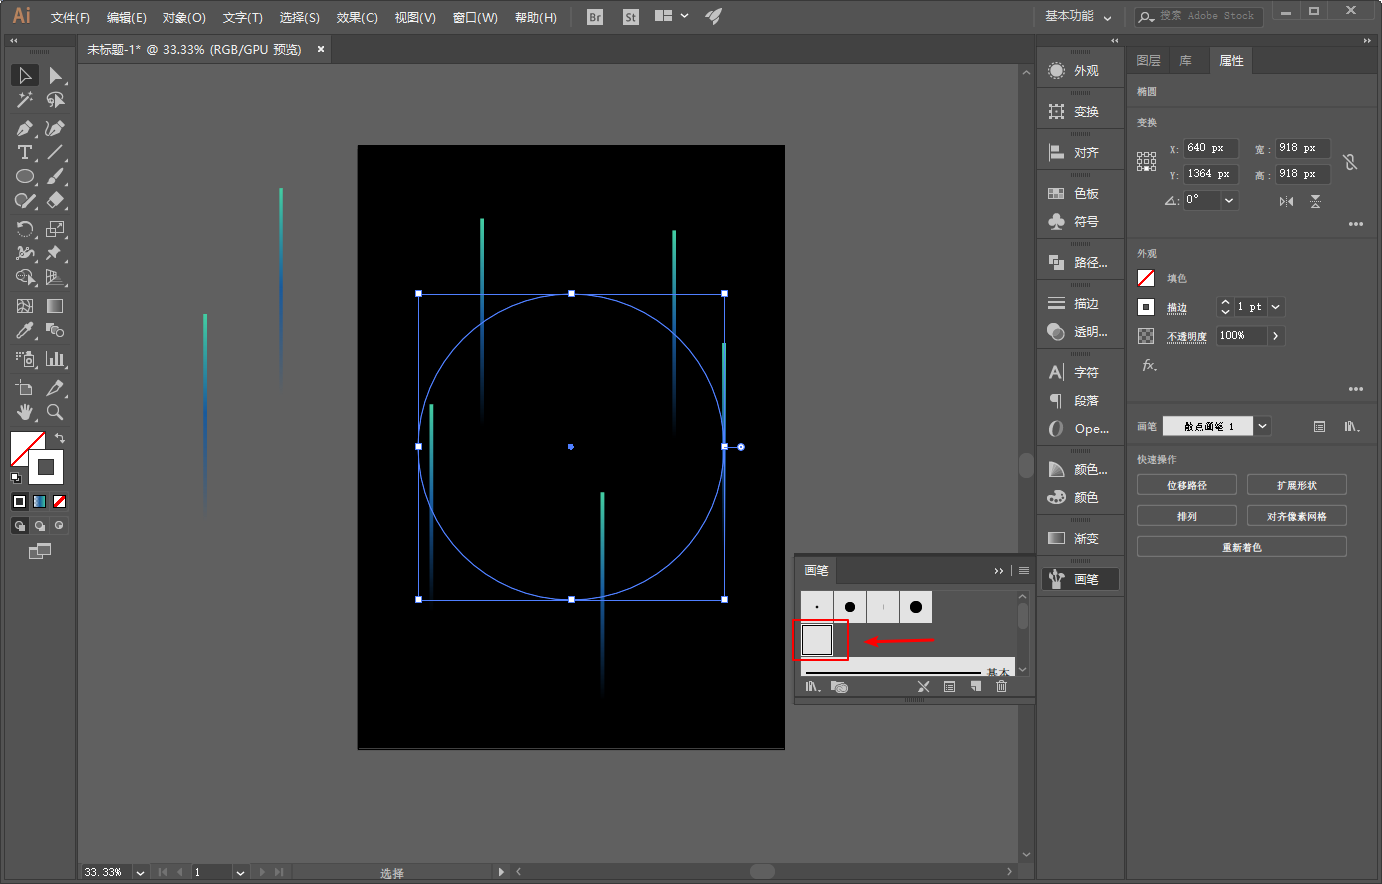This screenshot has width=1382, height=884.
Task: Open the zoom level dropdown
Action: (x=140, y=872)
